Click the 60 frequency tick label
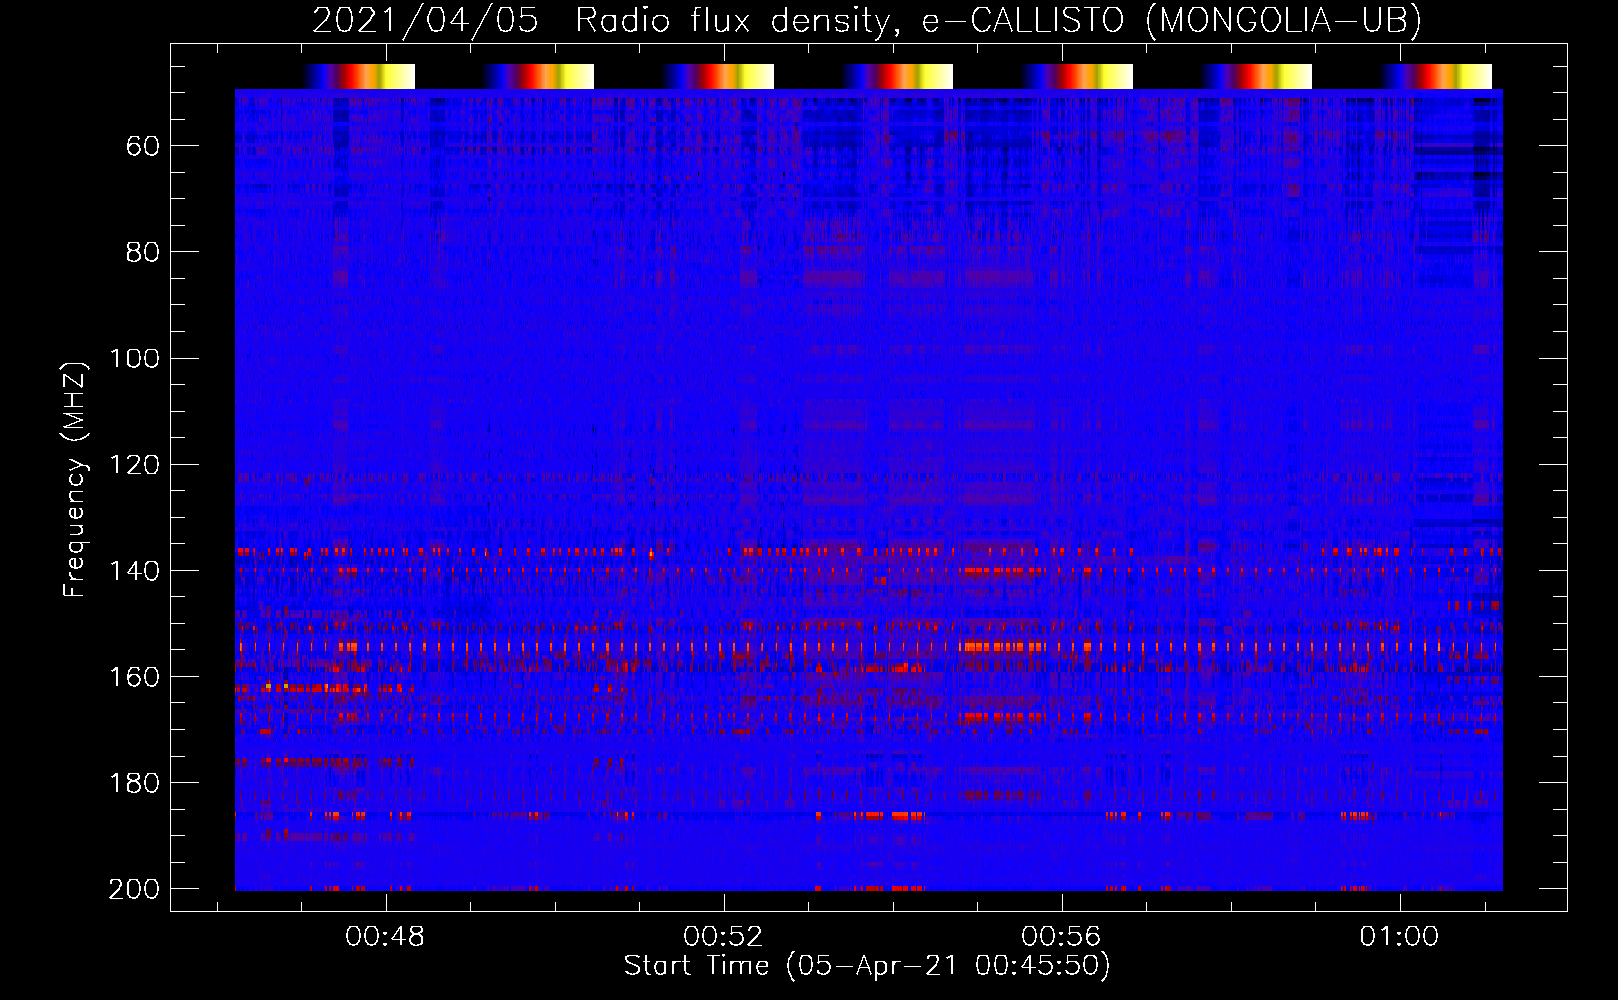 143,147
